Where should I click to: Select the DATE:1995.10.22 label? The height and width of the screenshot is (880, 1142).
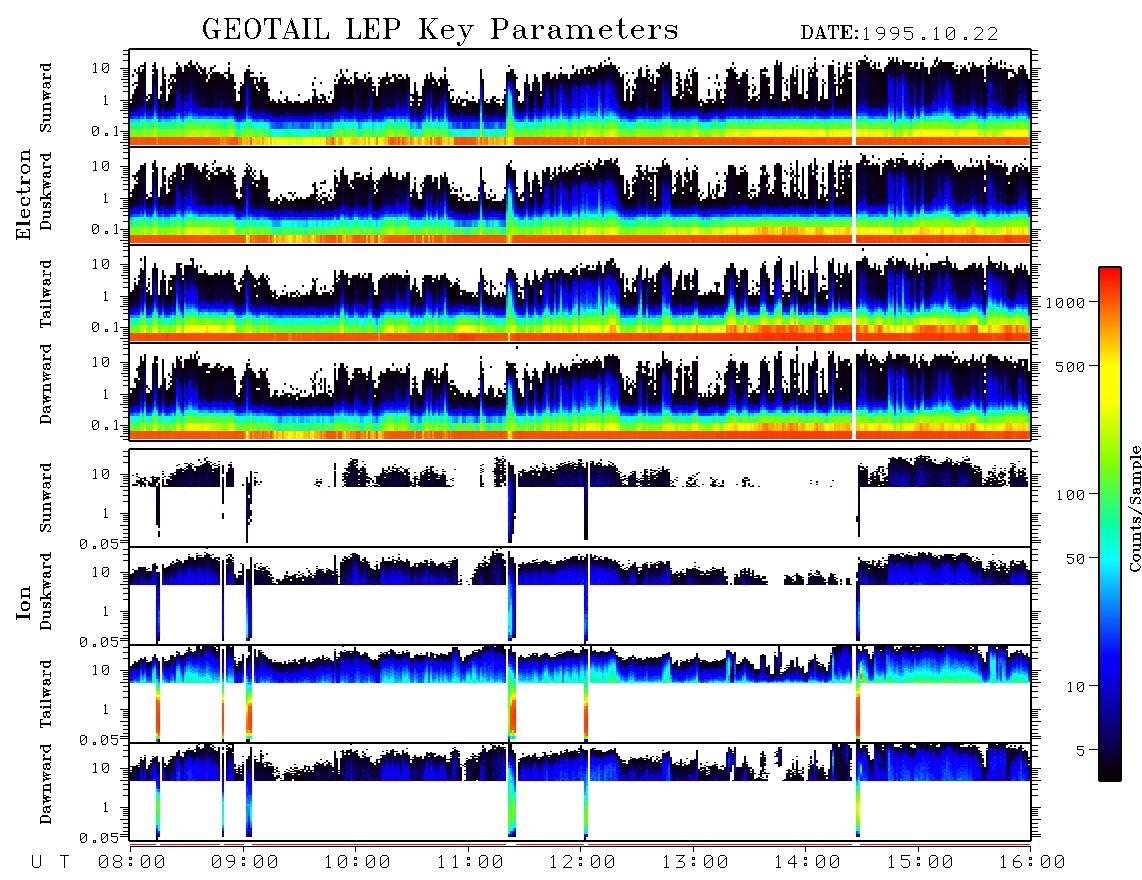tap(899, 34)
